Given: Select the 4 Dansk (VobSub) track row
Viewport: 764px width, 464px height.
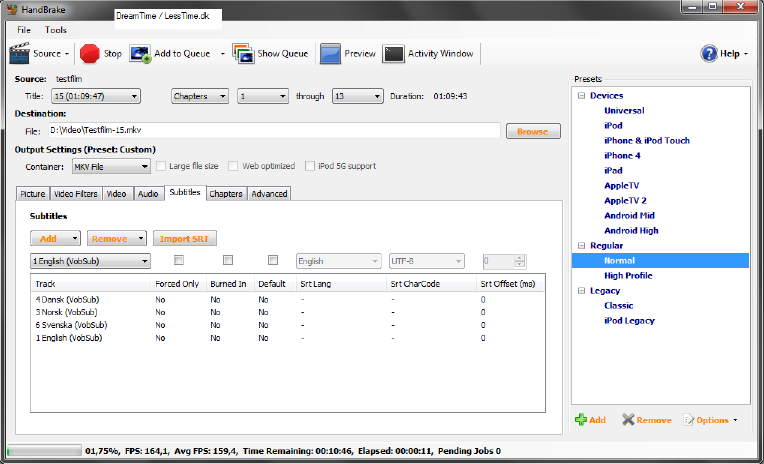Looking at the screenshot, I should tap(287, 300).
